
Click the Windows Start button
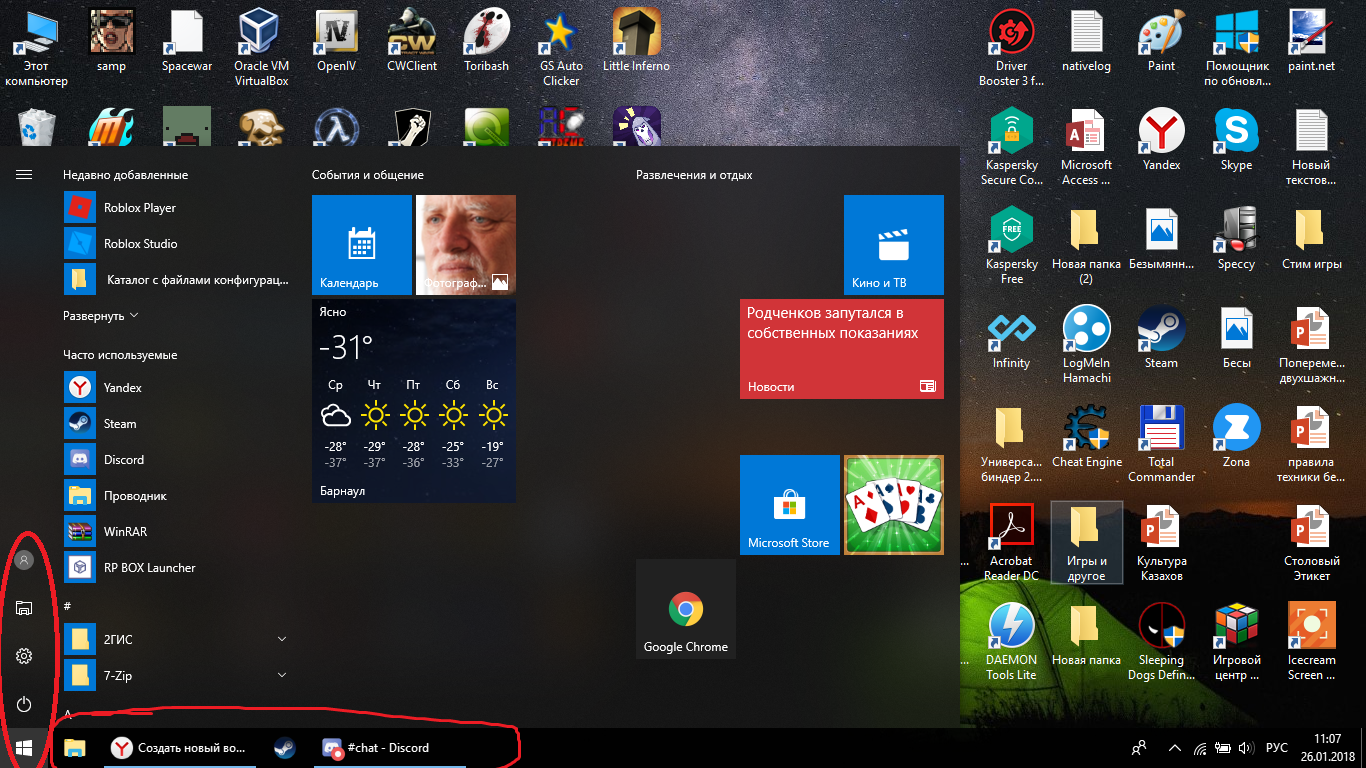click(24, 748)
